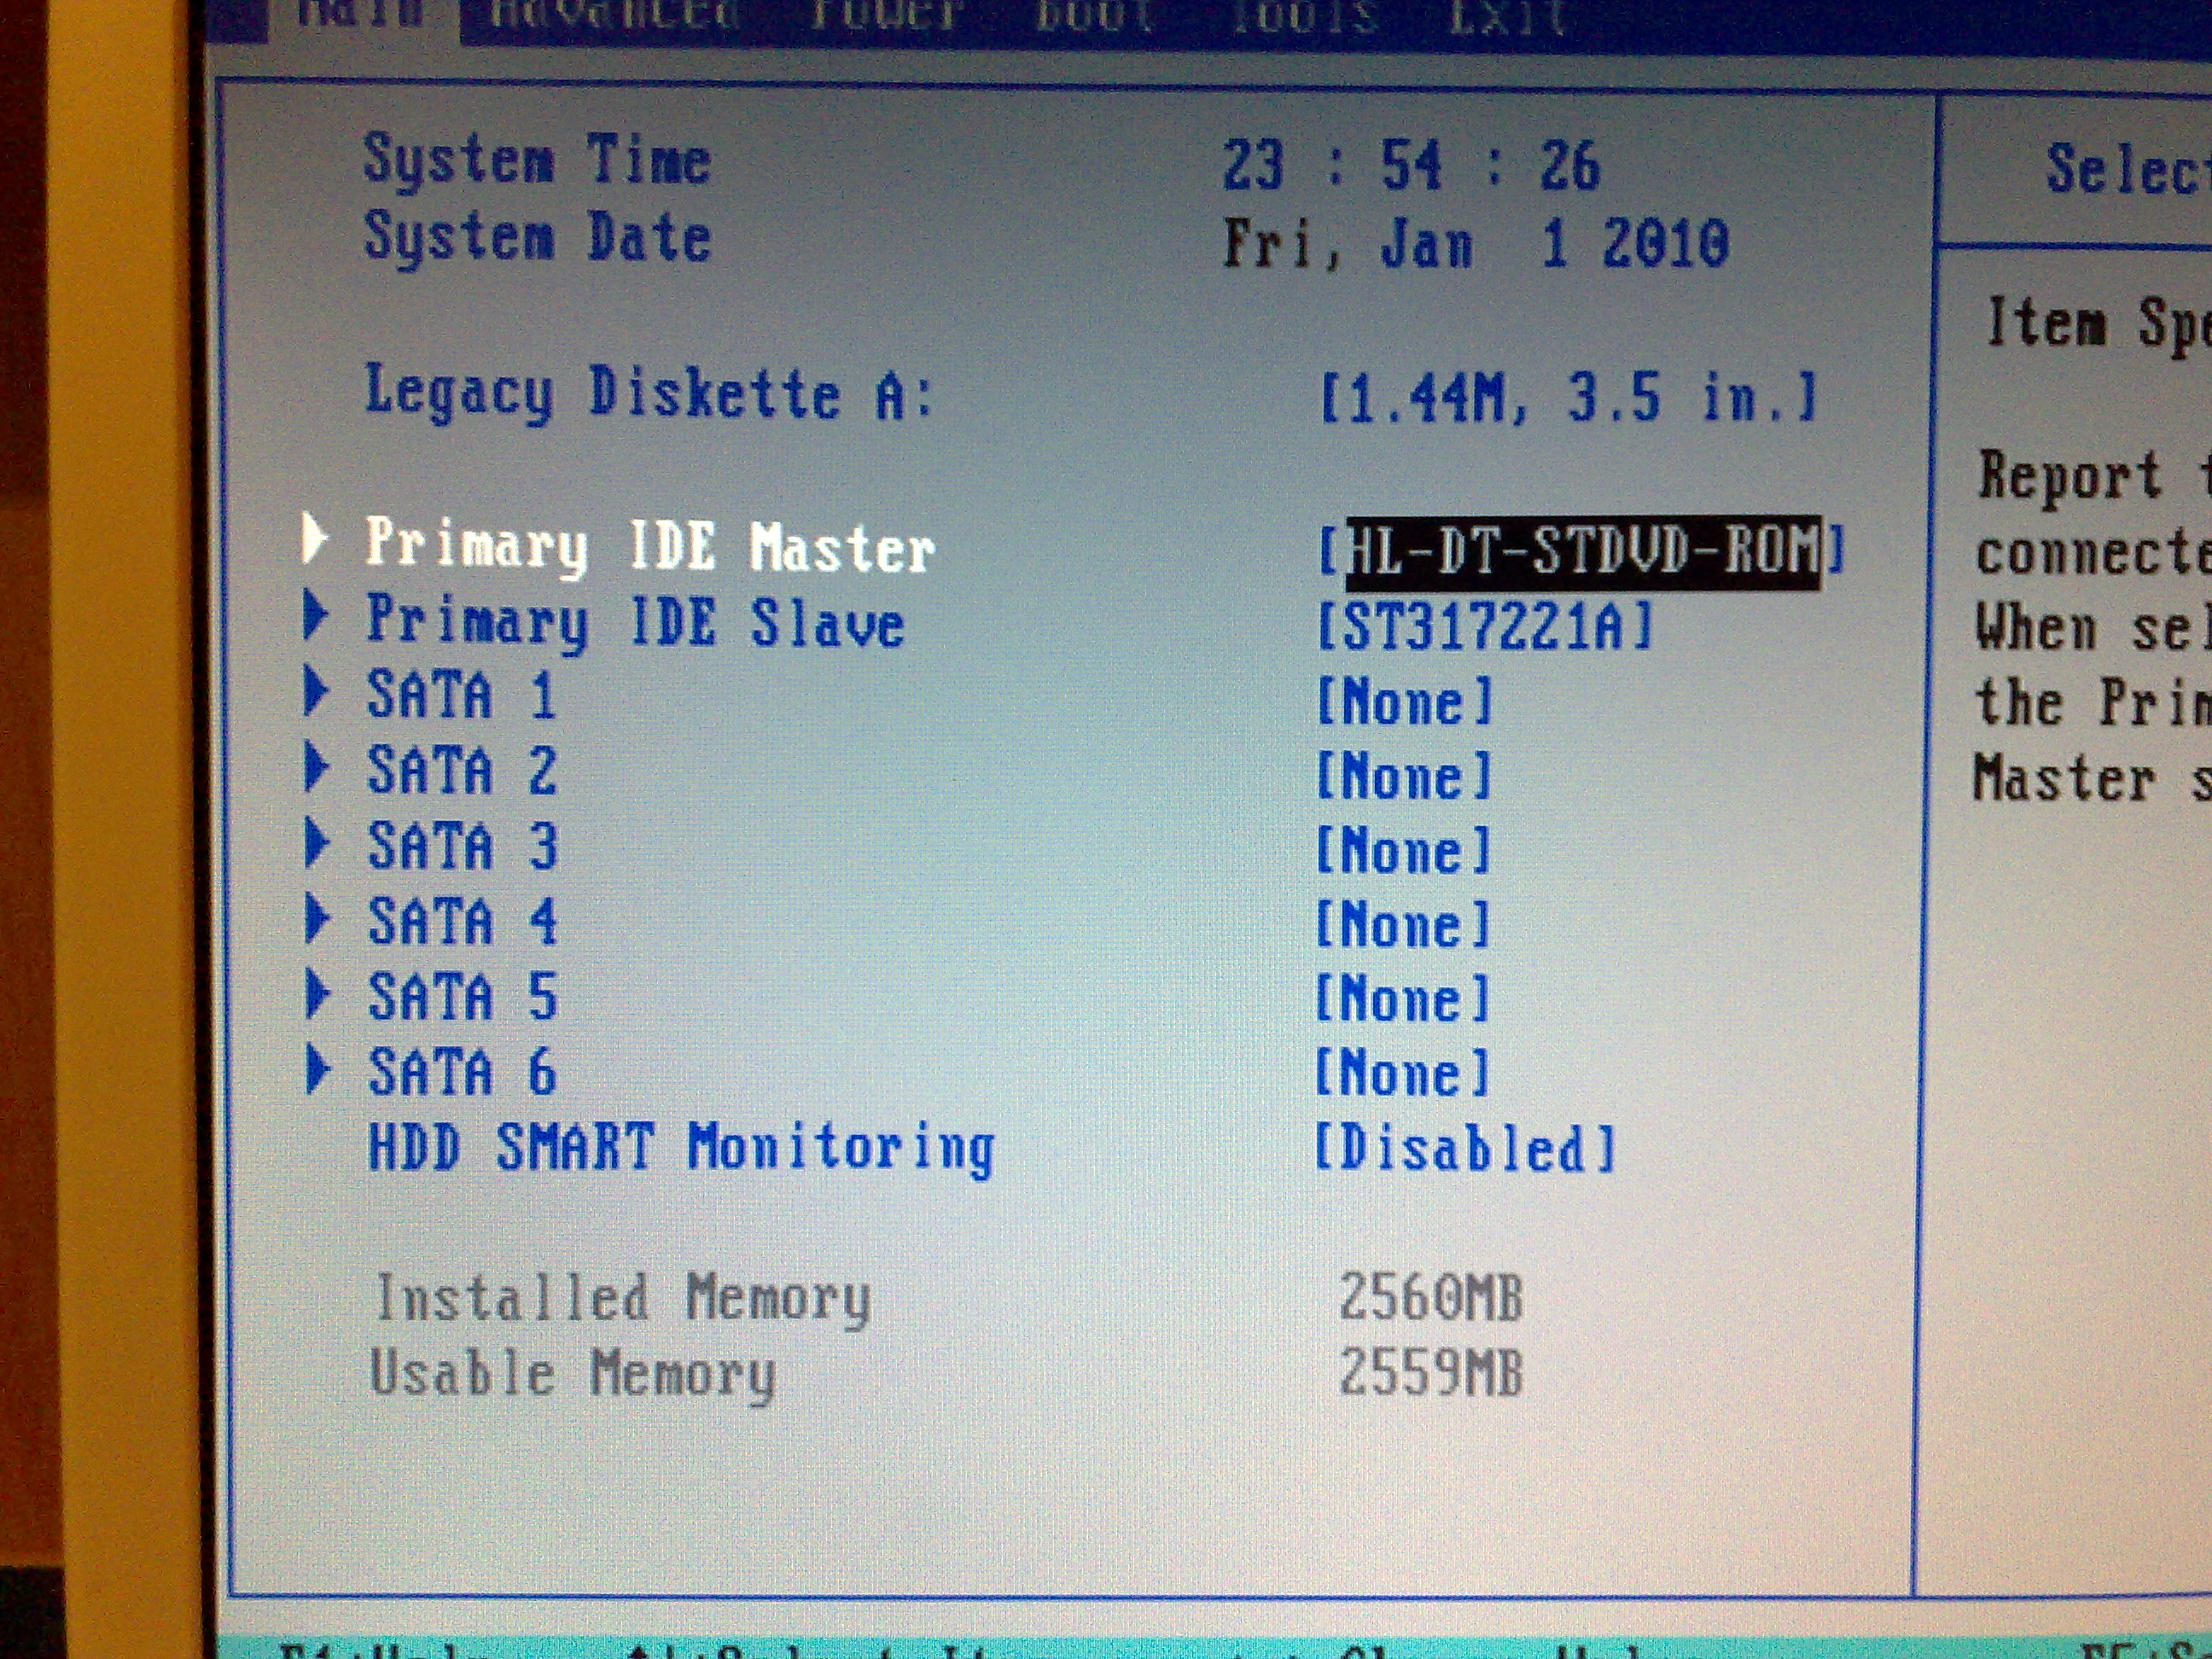Image resolution: width=2212 pixels, height=1659 pixels.
Task: Select the System Time label
Action: pos(538,160)
